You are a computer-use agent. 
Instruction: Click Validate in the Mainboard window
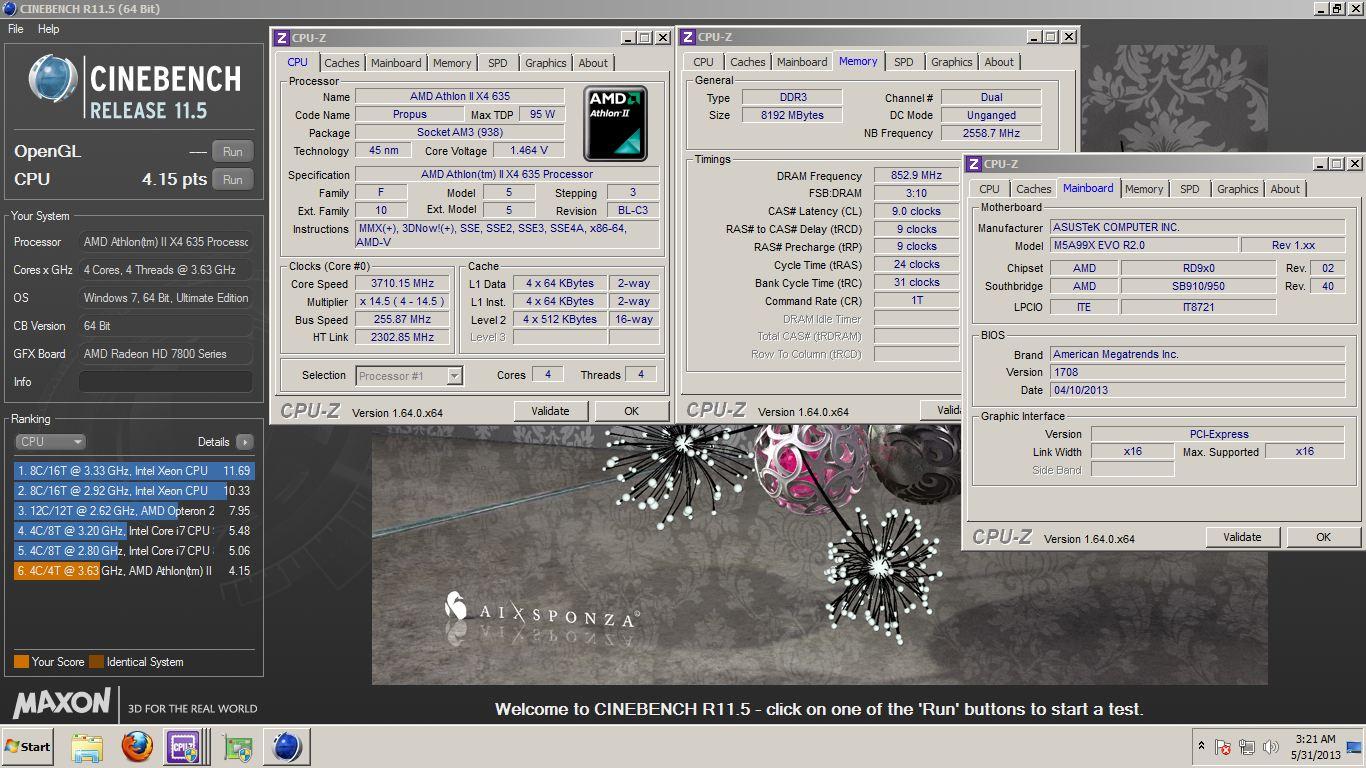pyautogui.click(x=1242, y=537)
